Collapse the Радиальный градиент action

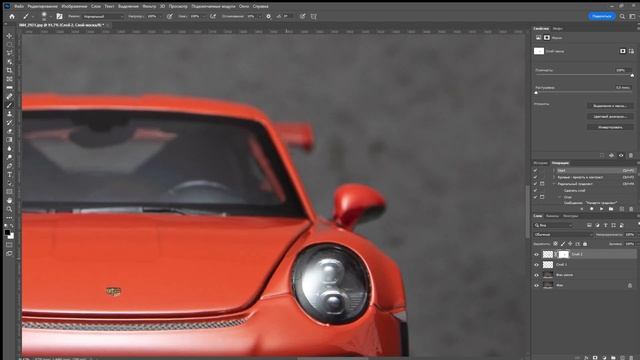(x=554, y=184)
